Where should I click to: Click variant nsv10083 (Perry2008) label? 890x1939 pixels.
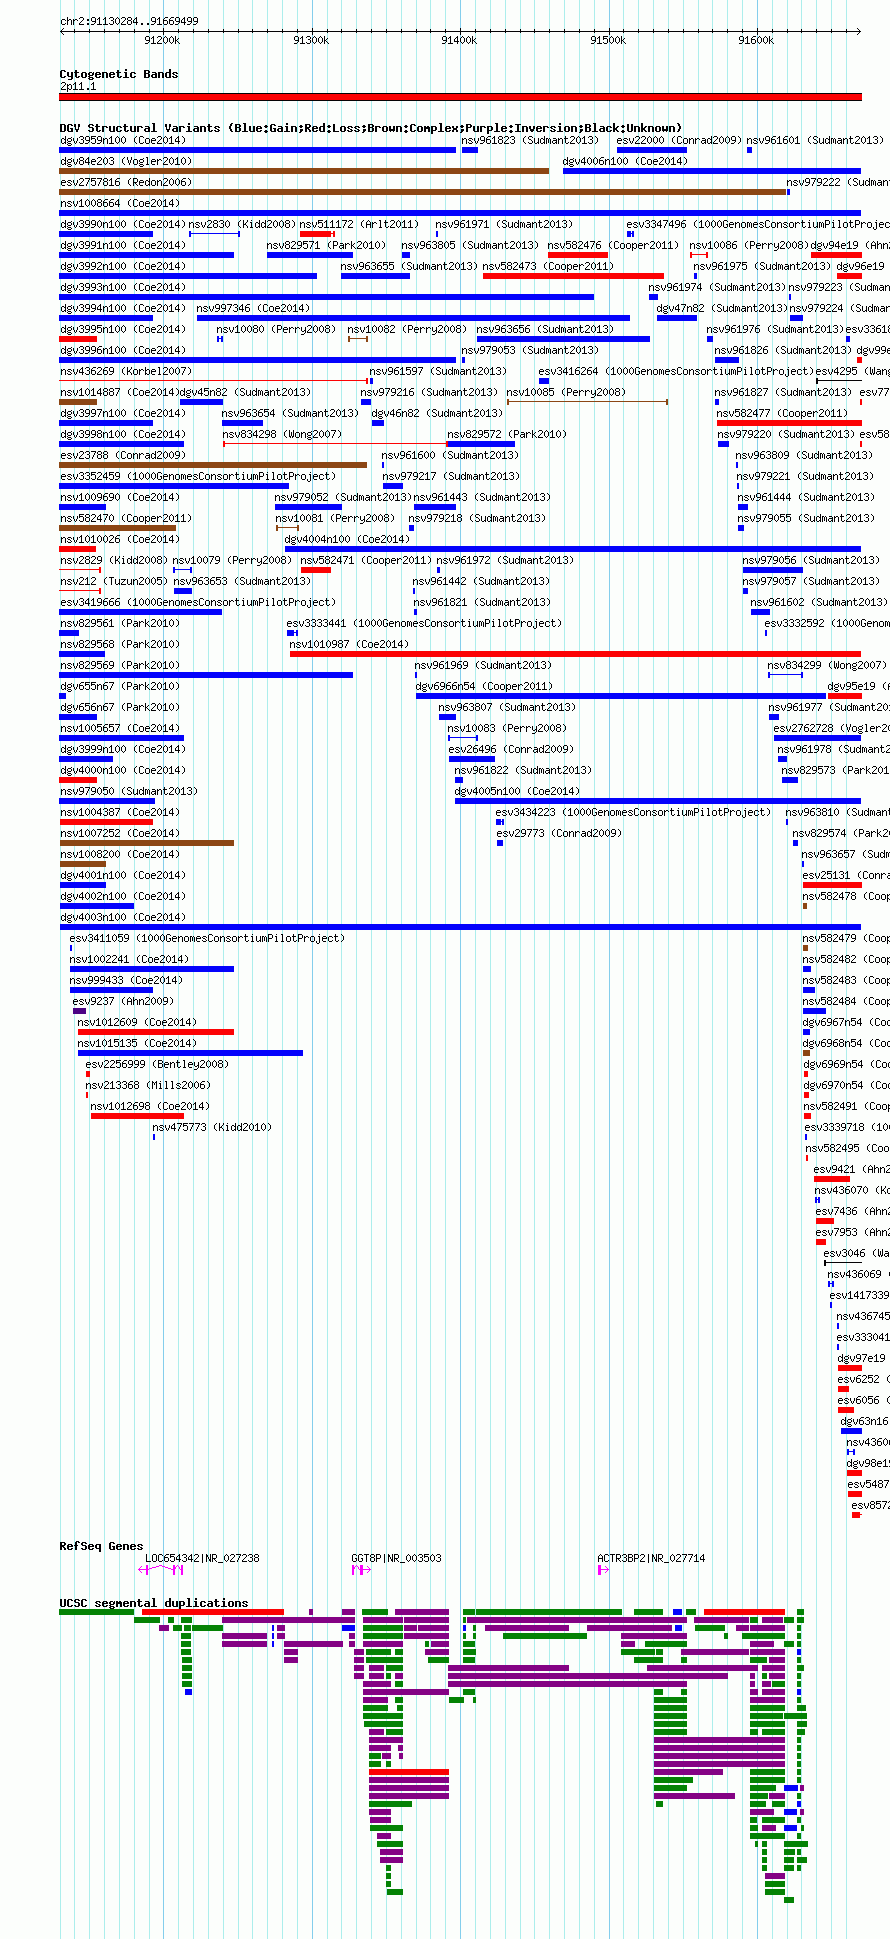coord(507,728)
